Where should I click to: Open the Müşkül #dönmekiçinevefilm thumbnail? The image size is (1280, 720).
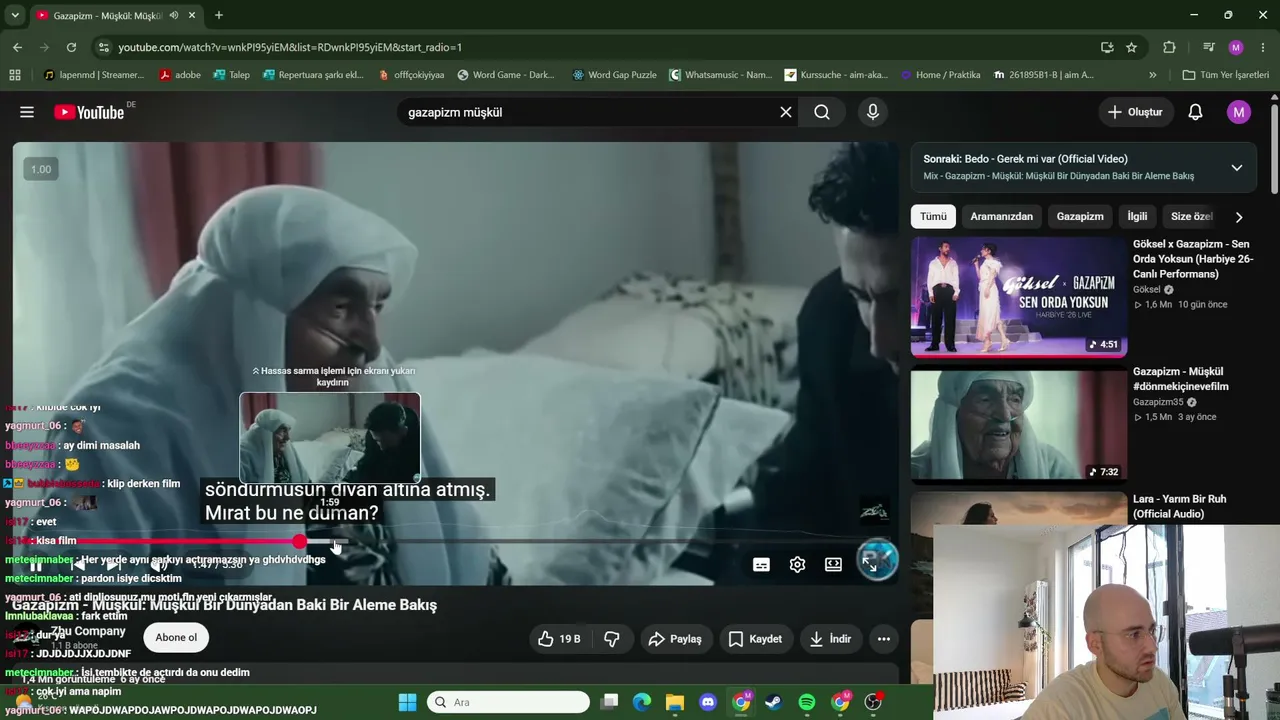(x=1019, y=424)
